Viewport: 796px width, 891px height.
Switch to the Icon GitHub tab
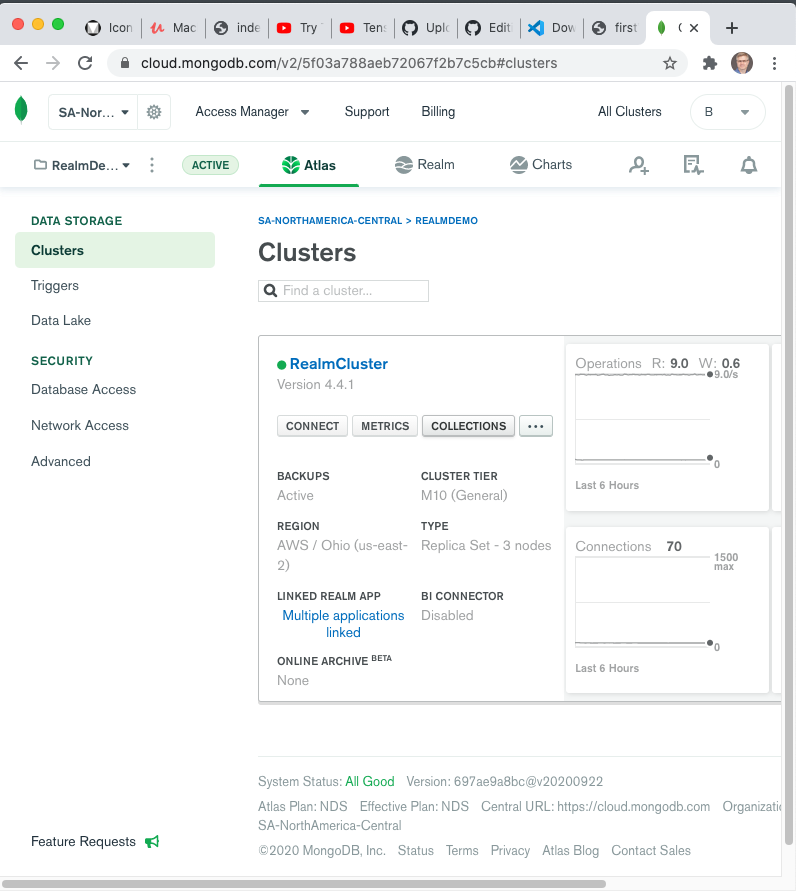pos(110,28)
